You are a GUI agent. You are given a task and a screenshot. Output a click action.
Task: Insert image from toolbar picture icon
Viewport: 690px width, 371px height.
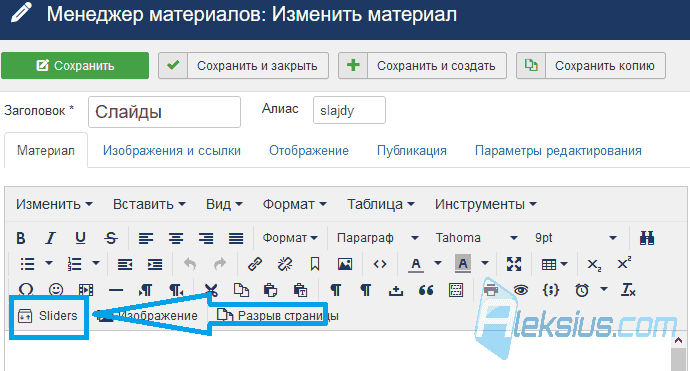(345, 264)
